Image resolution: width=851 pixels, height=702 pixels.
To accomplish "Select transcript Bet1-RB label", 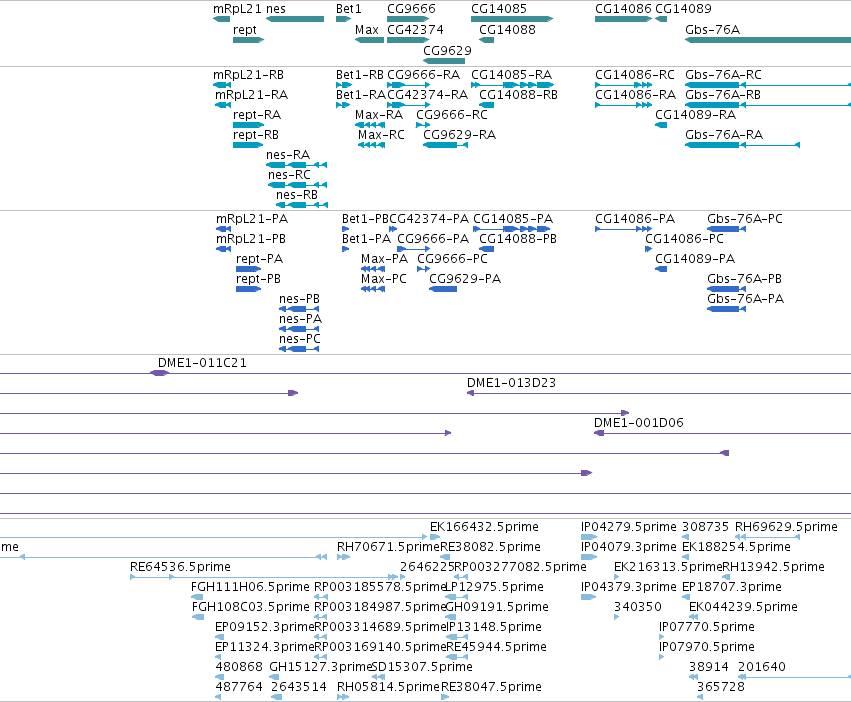I will [x=359, y=75].
